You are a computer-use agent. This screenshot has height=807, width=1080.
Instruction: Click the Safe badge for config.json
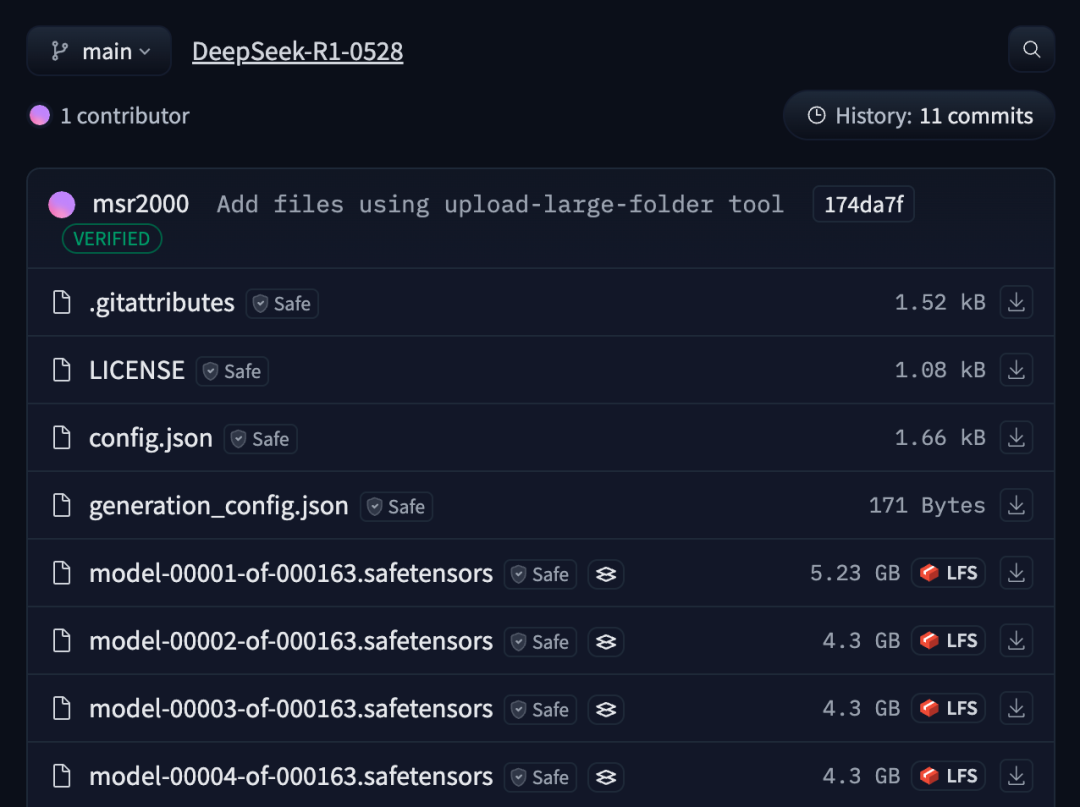pos(261,439)
